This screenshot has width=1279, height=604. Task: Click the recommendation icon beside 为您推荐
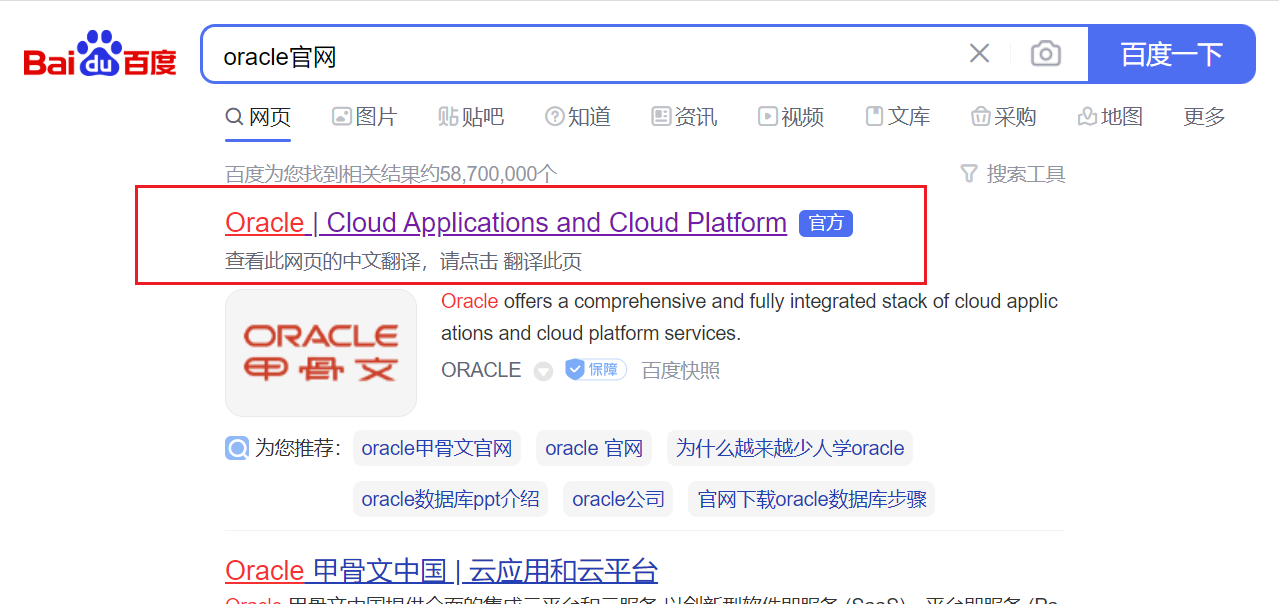237,448
